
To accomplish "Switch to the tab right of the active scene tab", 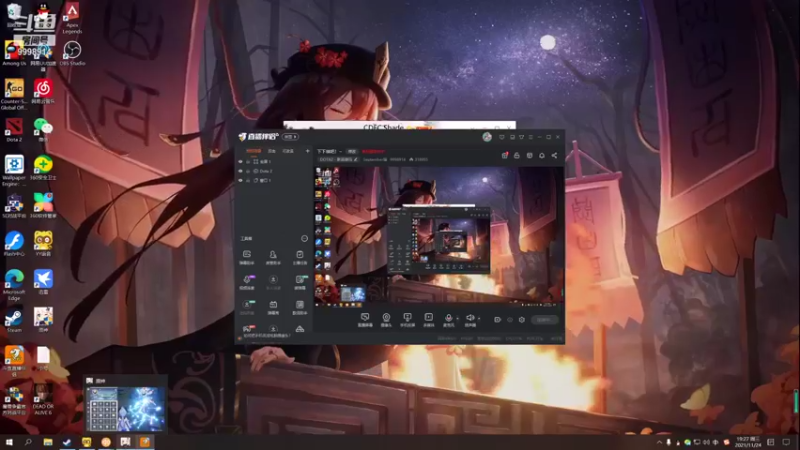I will (272, 151).
